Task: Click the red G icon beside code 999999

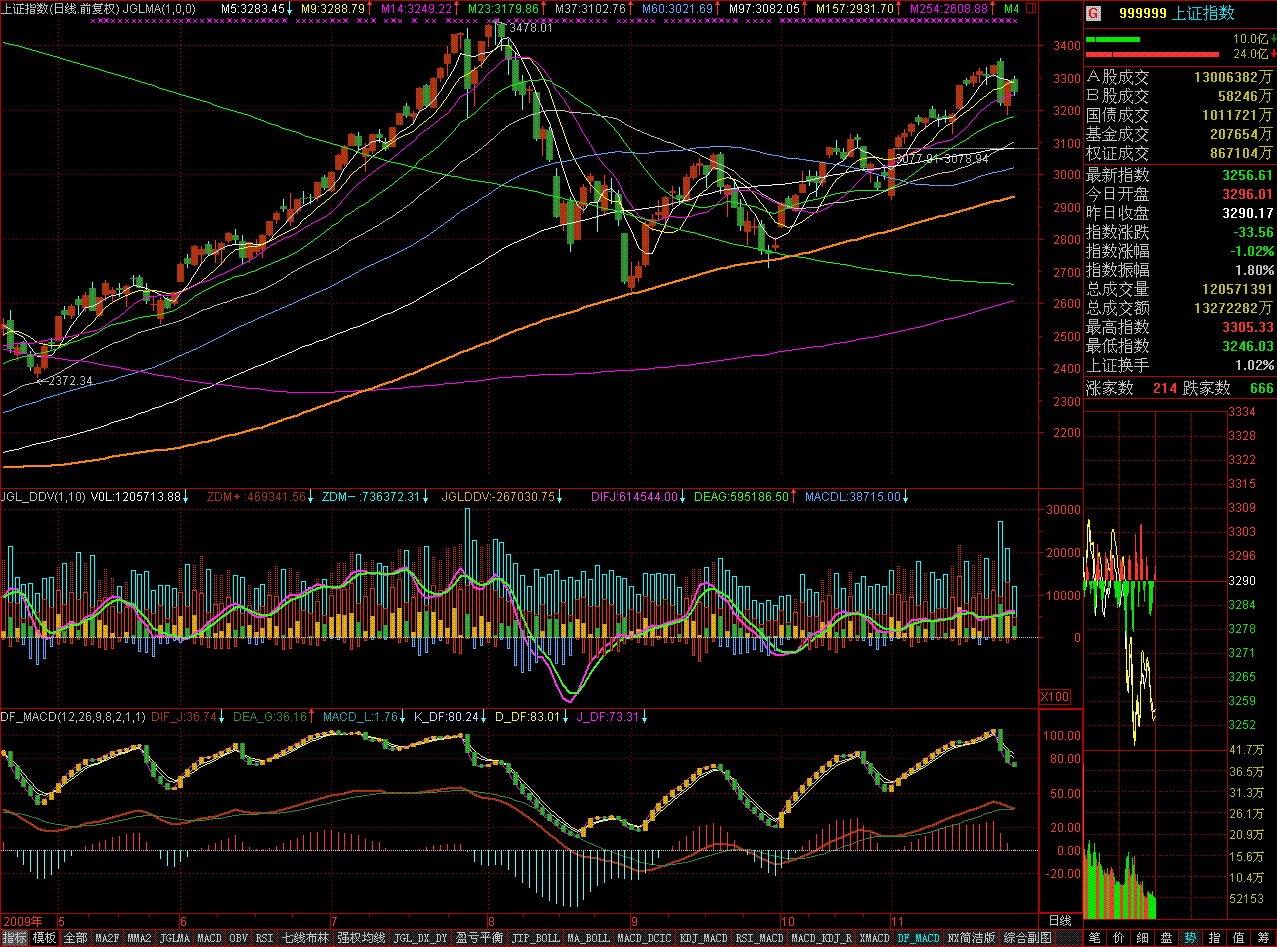Action: click(1093, 14)
